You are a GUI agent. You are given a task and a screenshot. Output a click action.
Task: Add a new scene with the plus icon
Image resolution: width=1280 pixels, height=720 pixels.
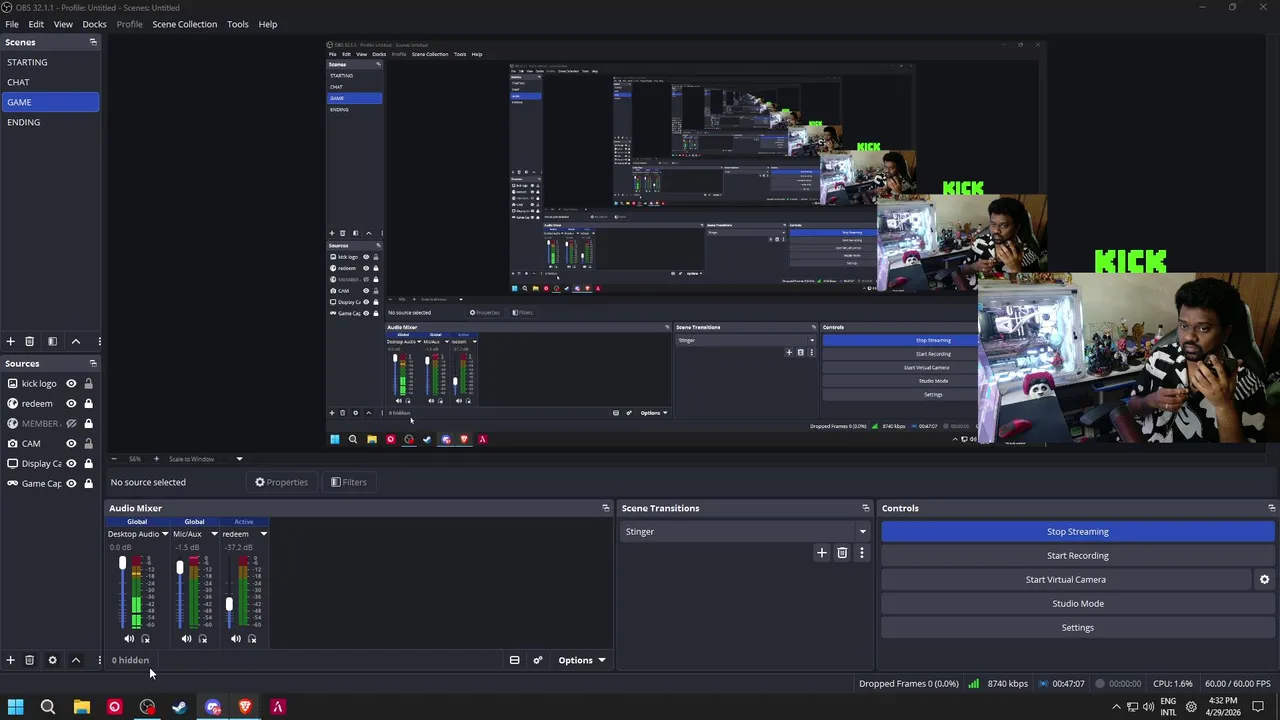click(10, 341)
